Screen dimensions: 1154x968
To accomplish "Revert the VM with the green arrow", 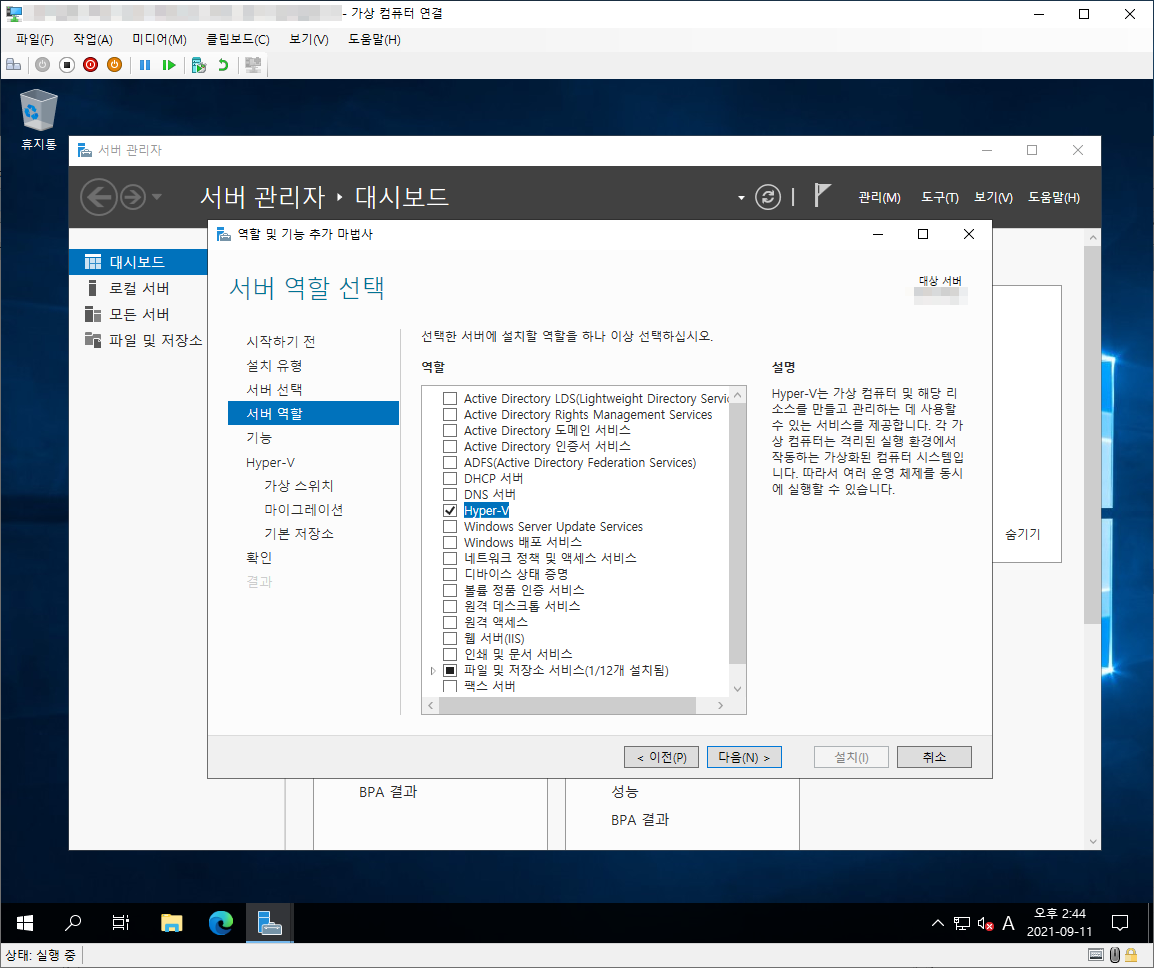I will coord(223,65).
